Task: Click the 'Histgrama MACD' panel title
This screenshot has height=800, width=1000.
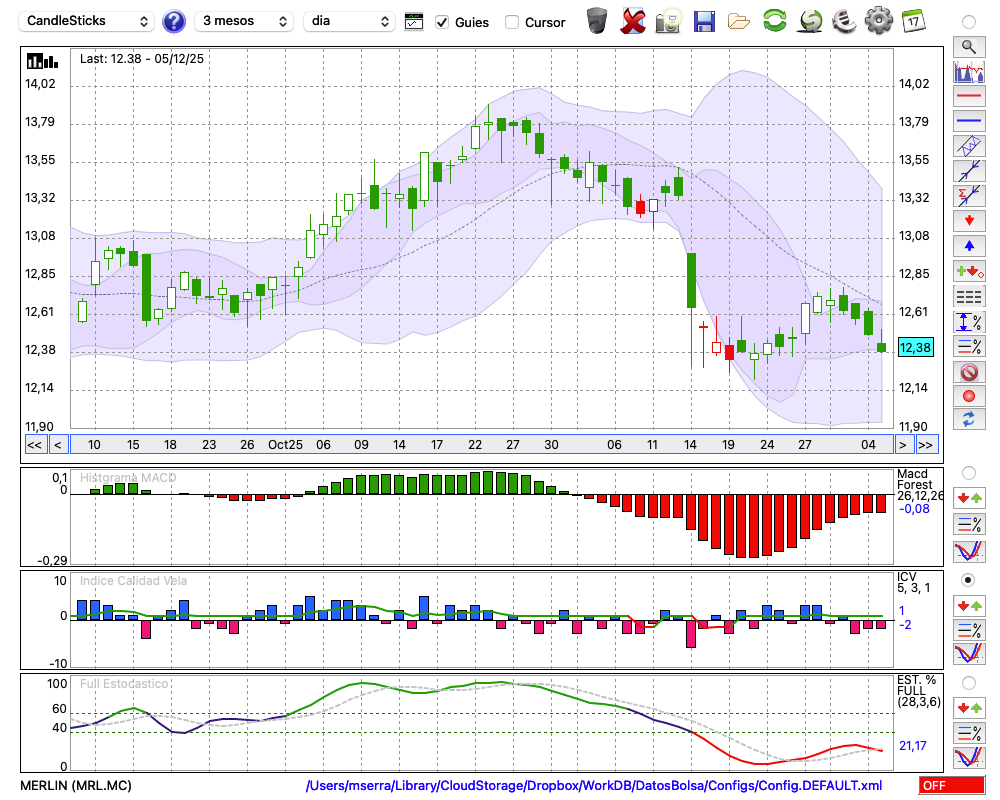Action: coord(128,478)
